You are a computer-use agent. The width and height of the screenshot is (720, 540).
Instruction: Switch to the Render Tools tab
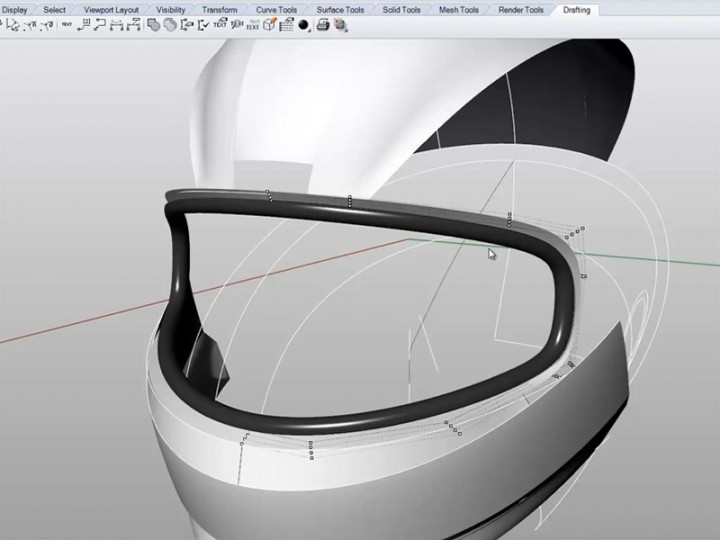[521, 10]
